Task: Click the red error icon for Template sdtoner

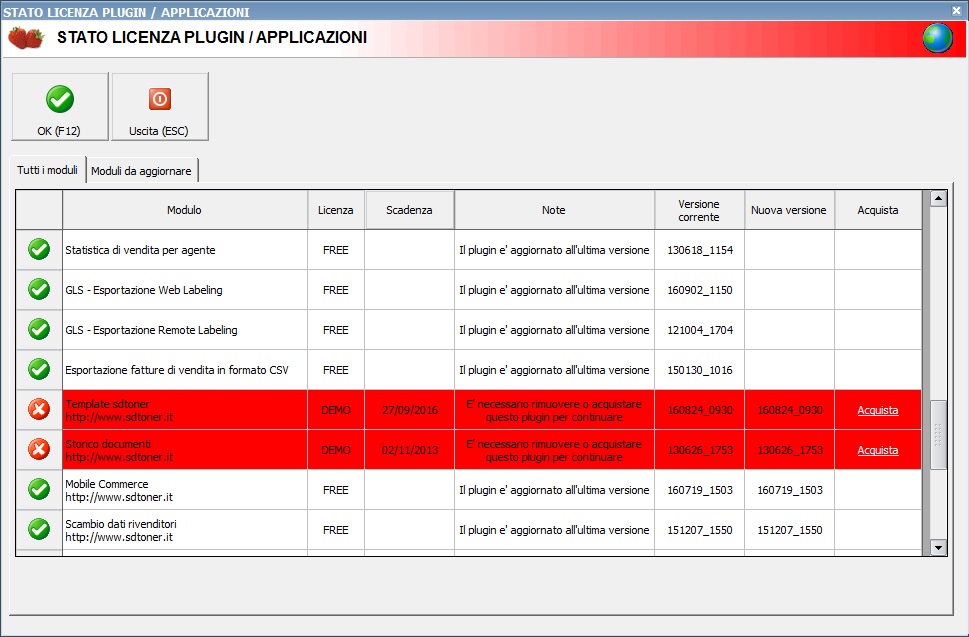Action: [x=39, y=409]
